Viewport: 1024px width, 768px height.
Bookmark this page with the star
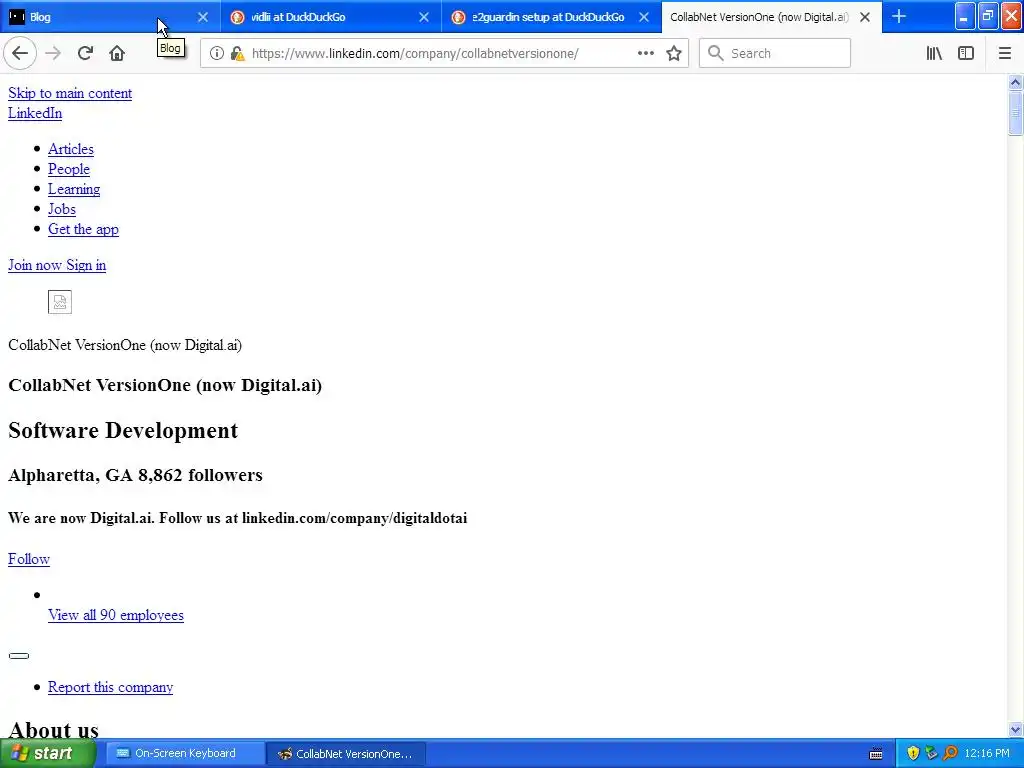click(674, 53)
